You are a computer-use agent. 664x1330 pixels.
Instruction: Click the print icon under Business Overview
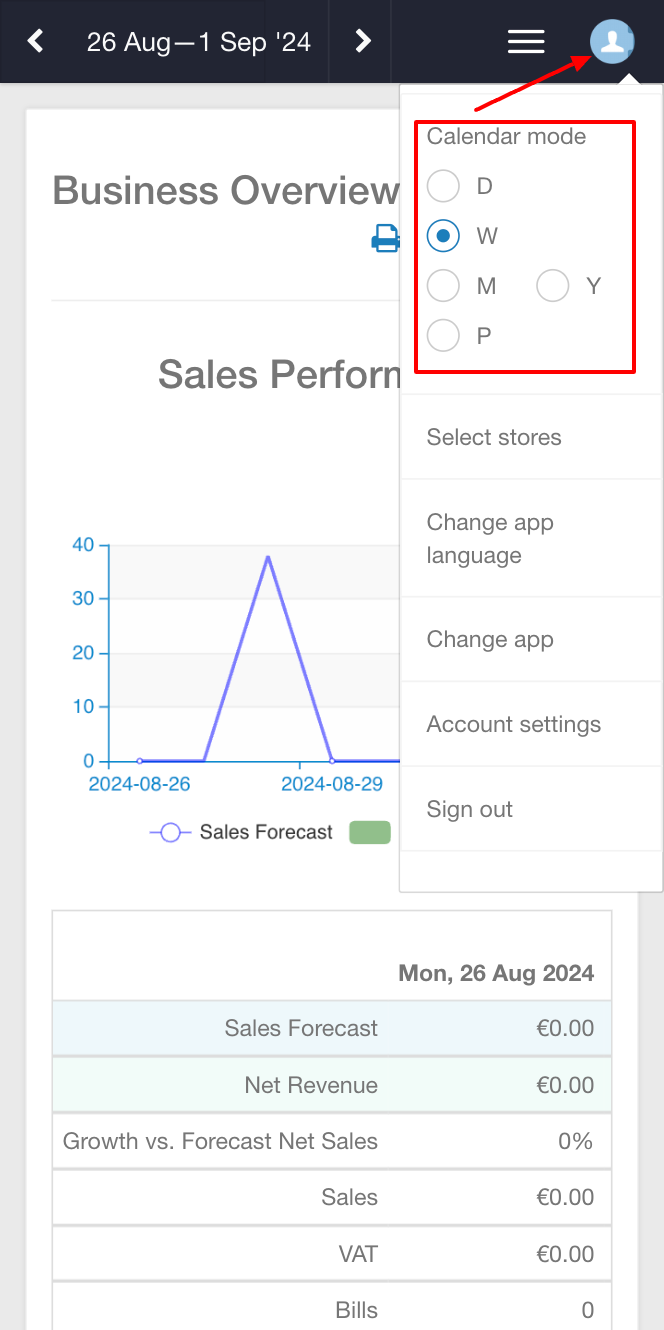click(x=386, y=238)
